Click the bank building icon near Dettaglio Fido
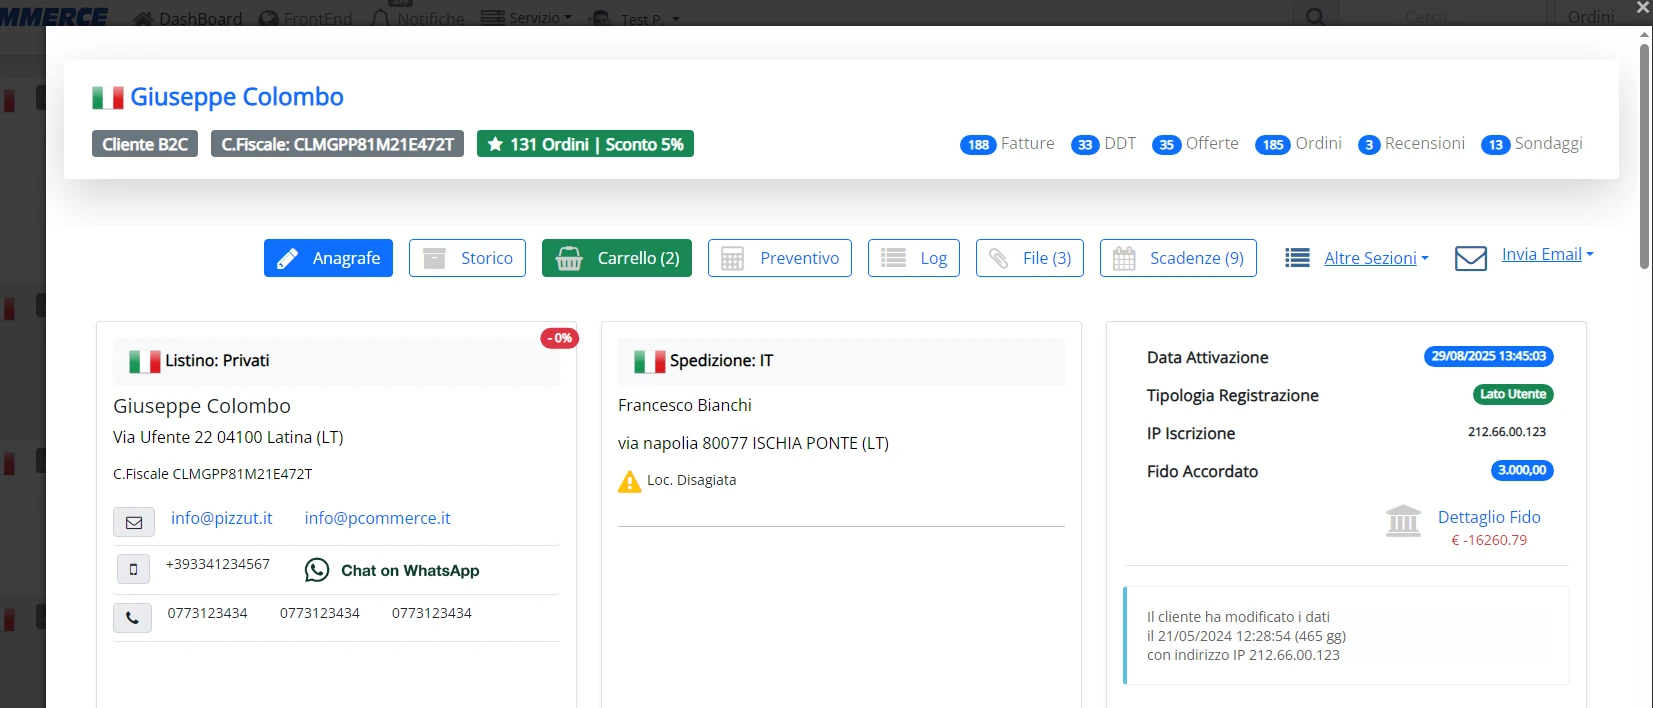Viewport: 1653px width, 708px height. click(1403, 520)
